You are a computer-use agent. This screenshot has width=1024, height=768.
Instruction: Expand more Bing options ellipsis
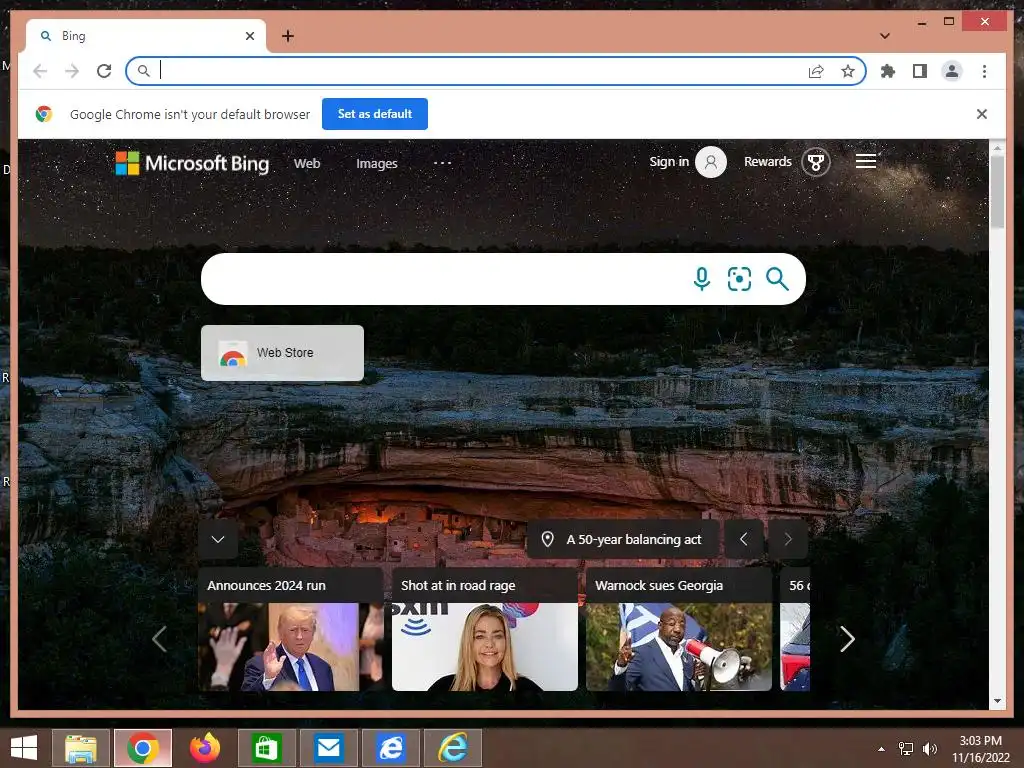443,163
